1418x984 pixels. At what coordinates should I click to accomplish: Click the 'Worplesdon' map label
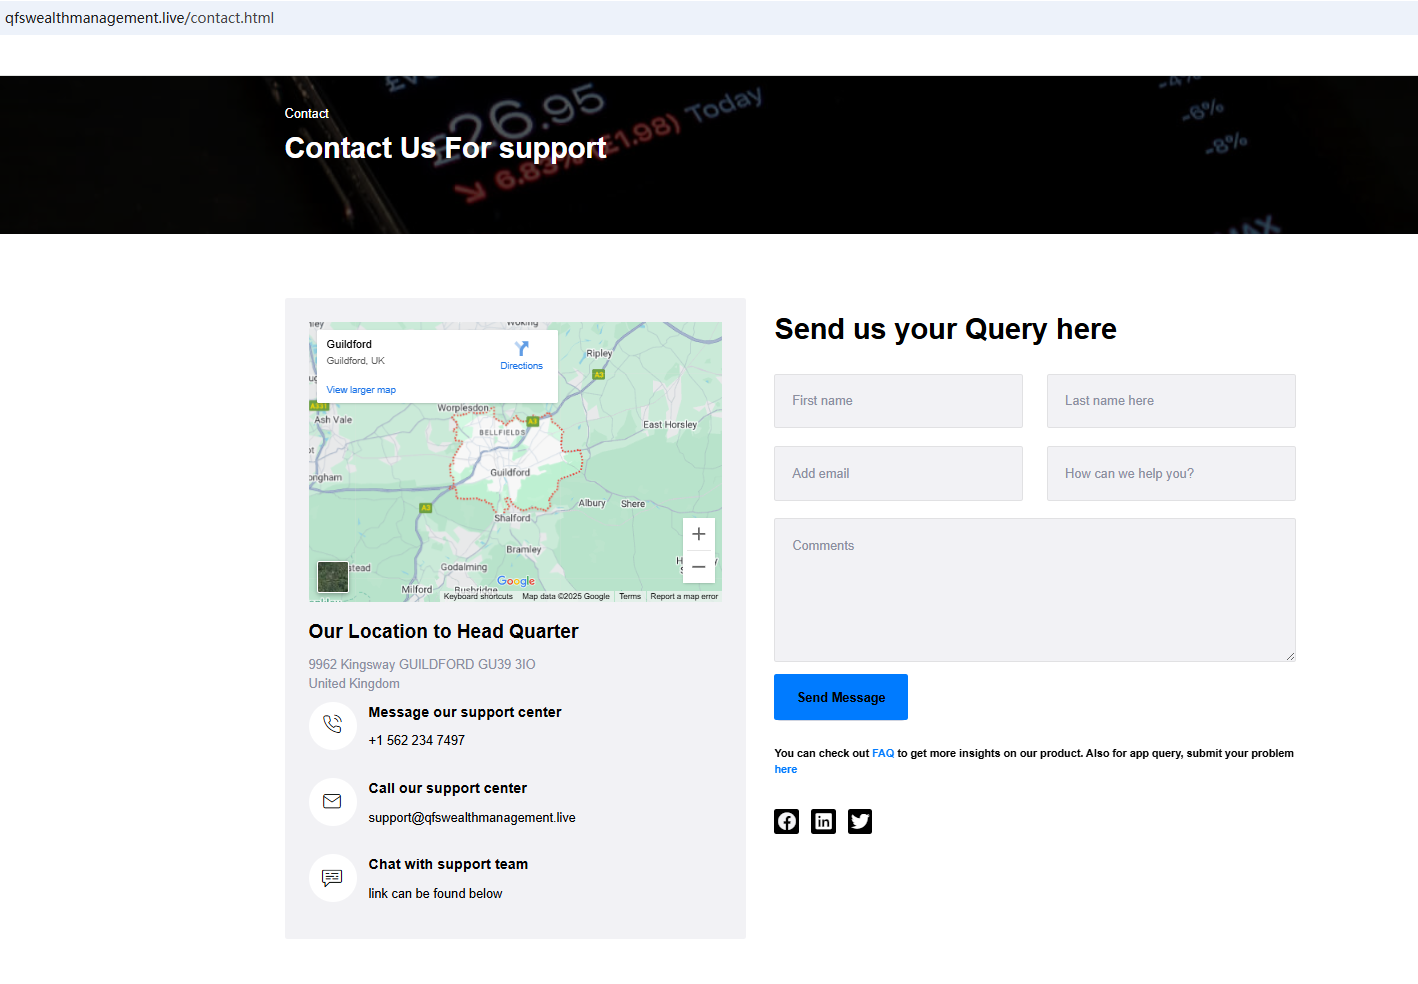463,408
